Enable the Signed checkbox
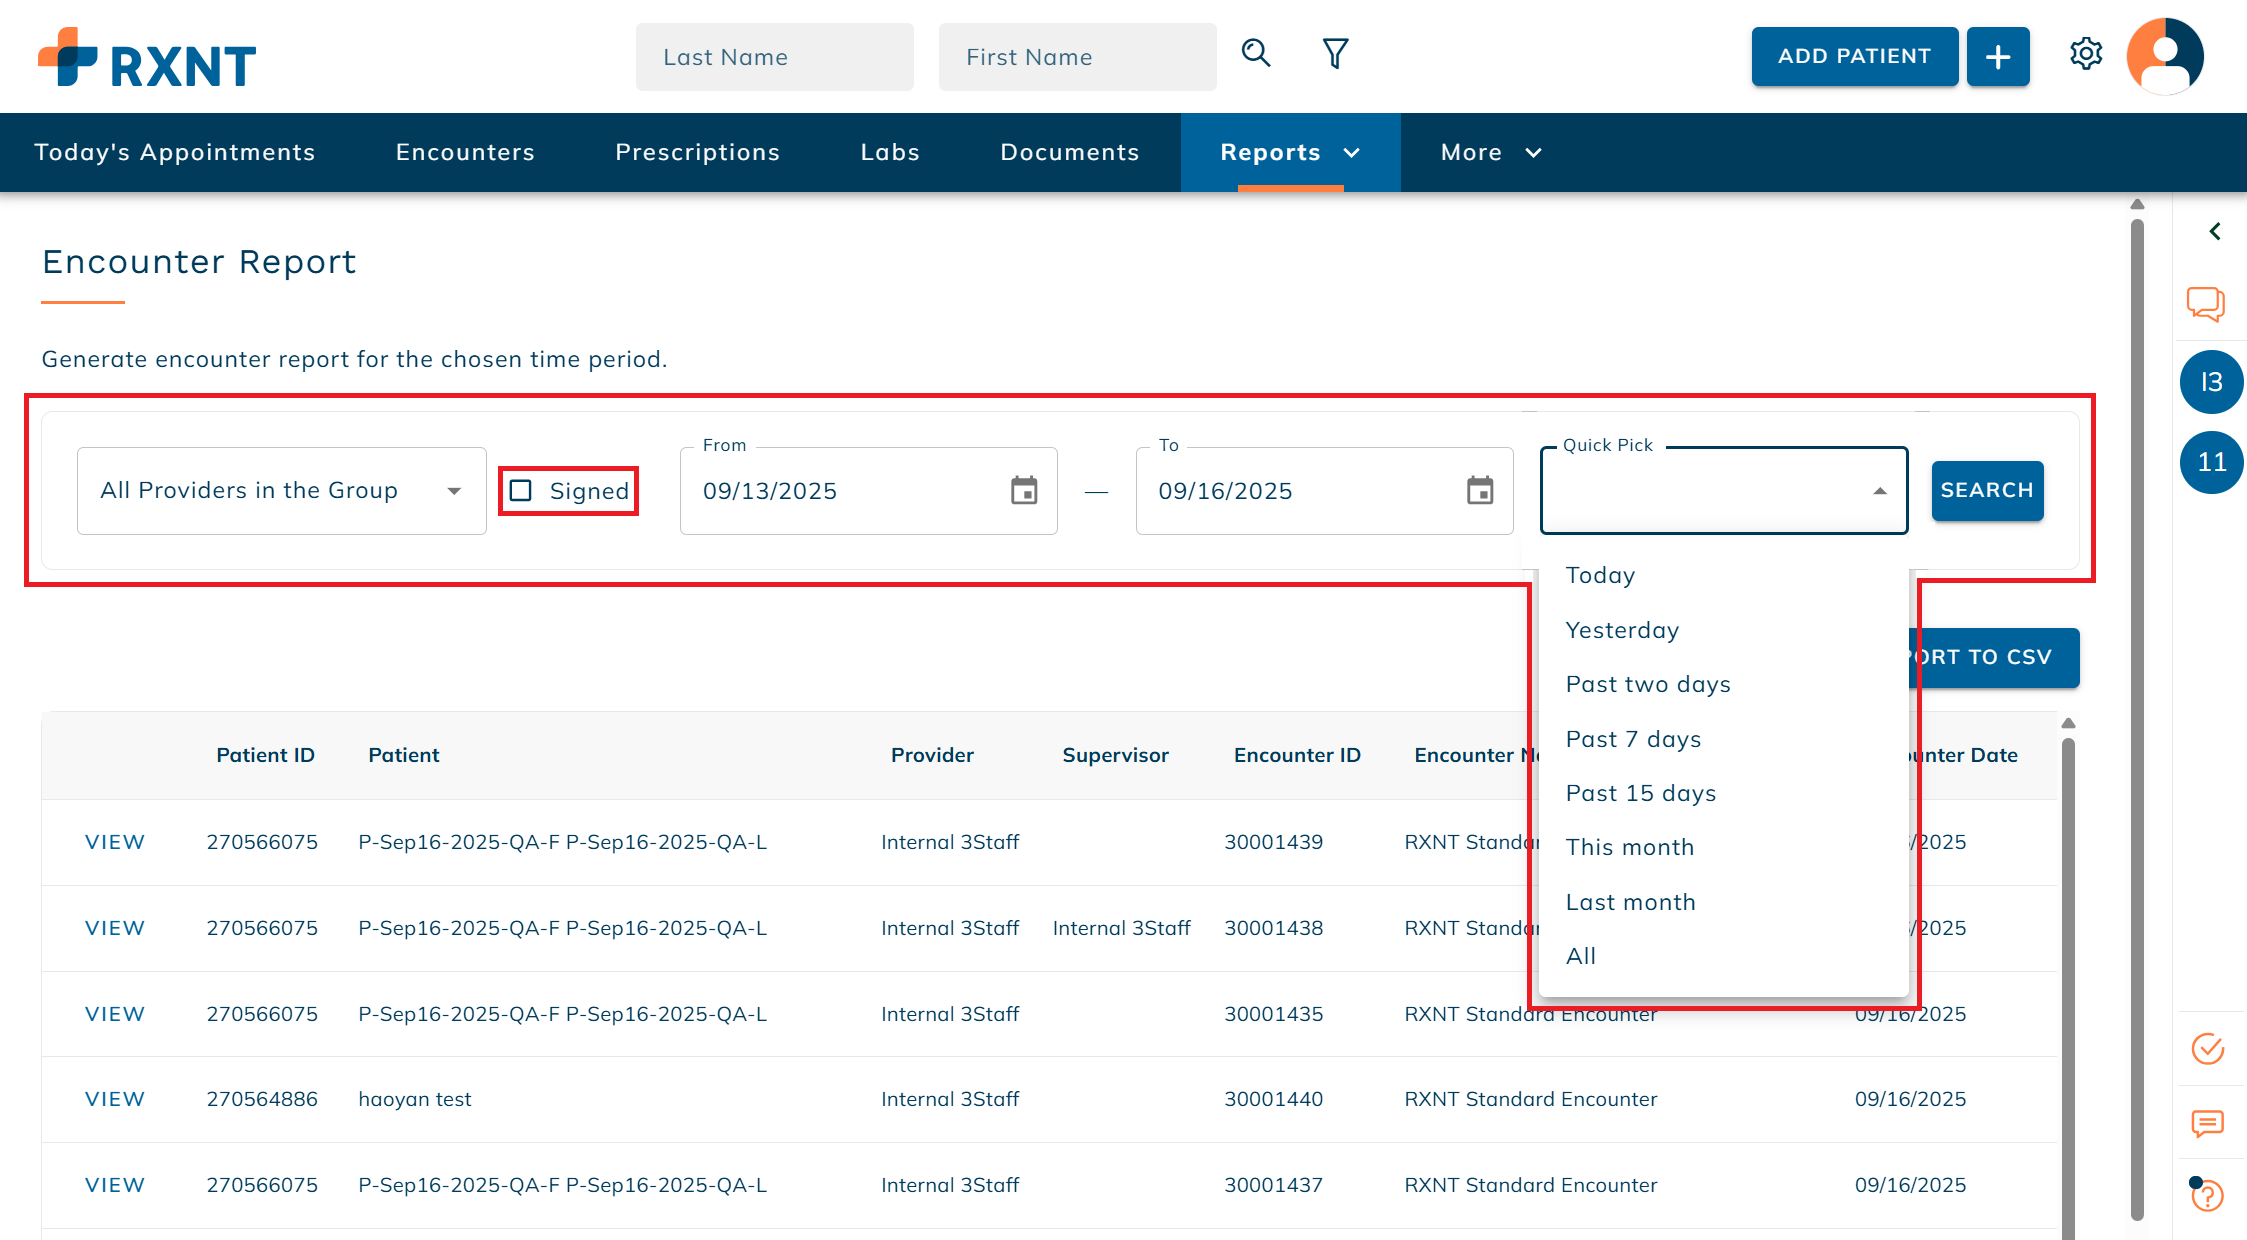Screen dimensions: 2247x1240 tap(521, 491)
